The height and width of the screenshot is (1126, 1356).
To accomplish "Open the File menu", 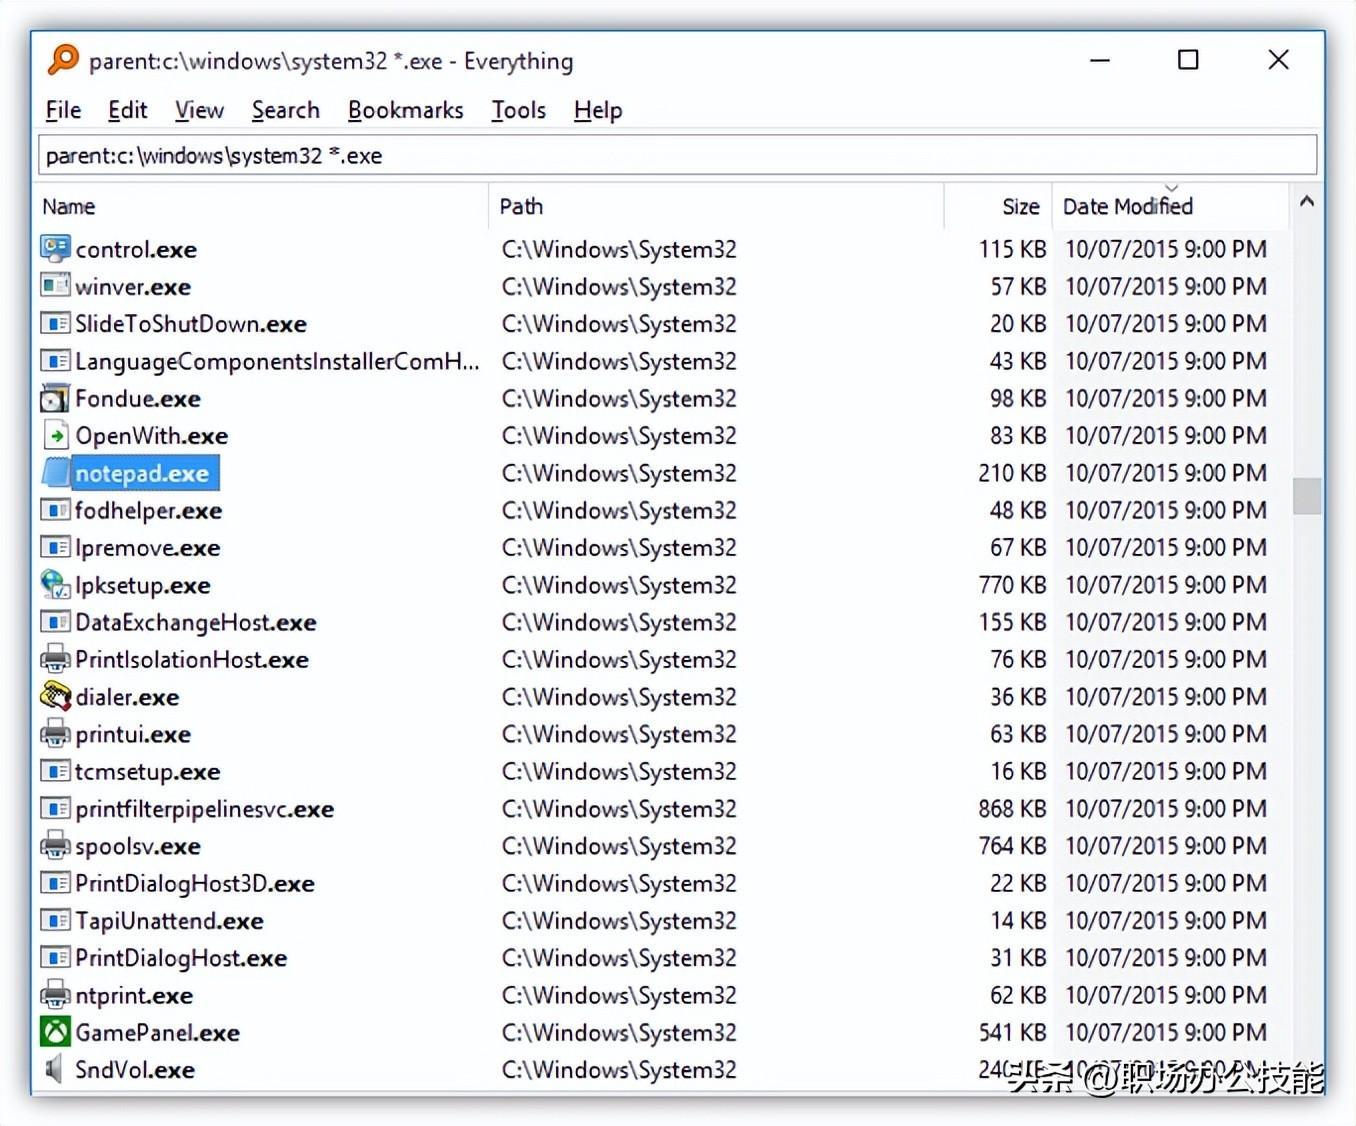I will tap(64, 110).
